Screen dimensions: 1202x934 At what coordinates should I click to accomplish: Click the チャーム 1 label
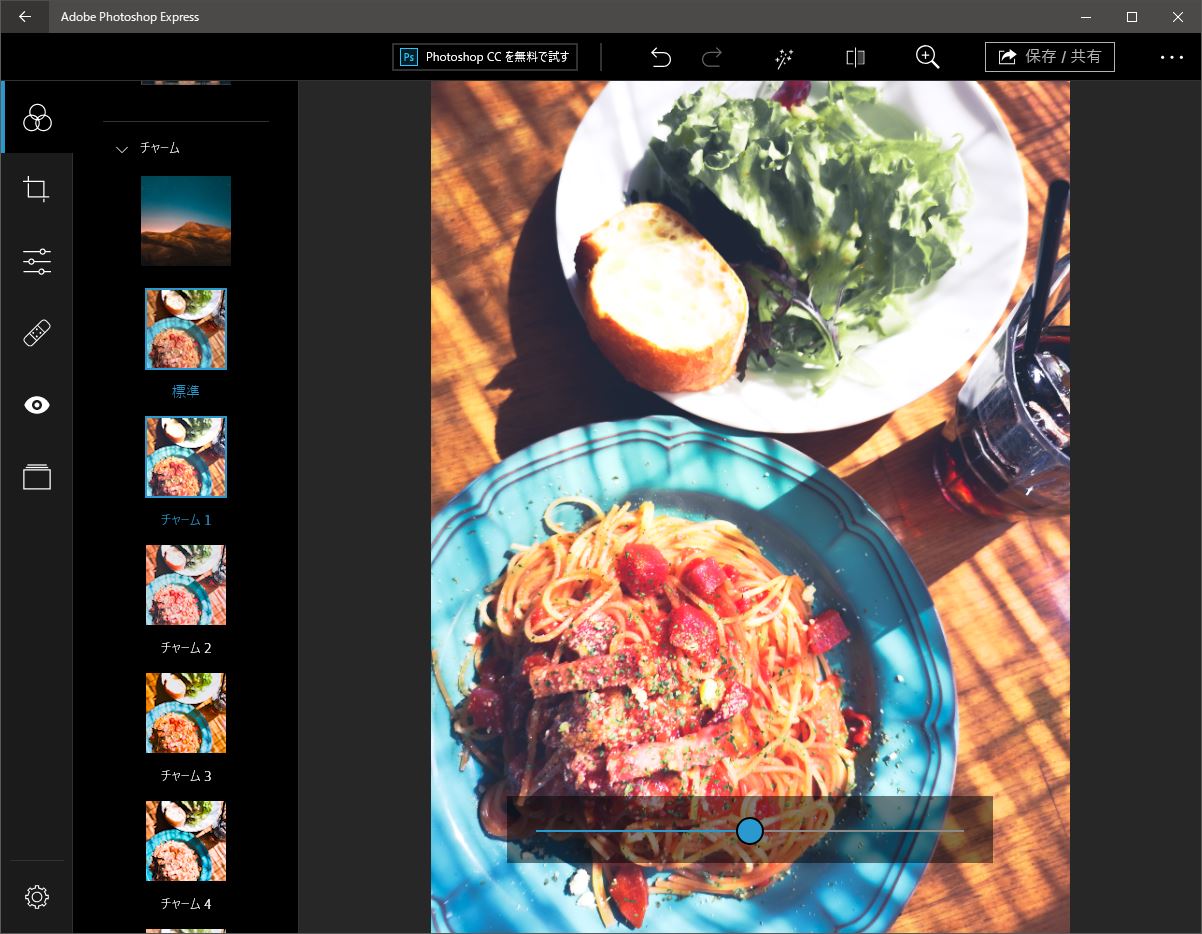coord(186,520)
